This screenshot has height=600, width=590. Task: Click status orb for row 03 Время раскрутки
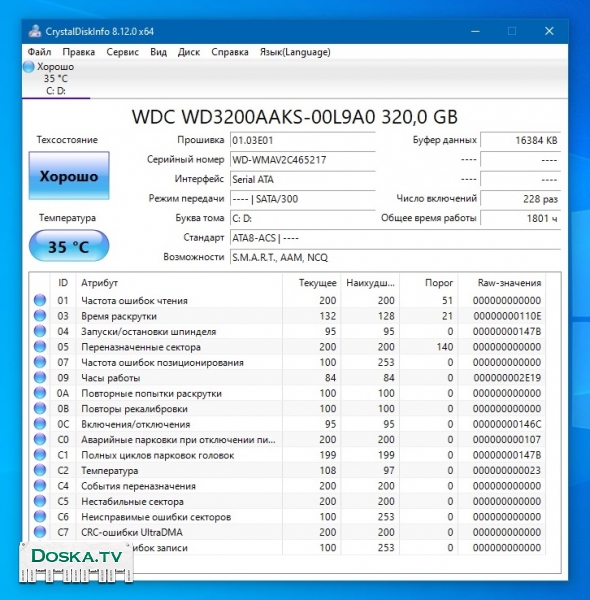(40, 316)
